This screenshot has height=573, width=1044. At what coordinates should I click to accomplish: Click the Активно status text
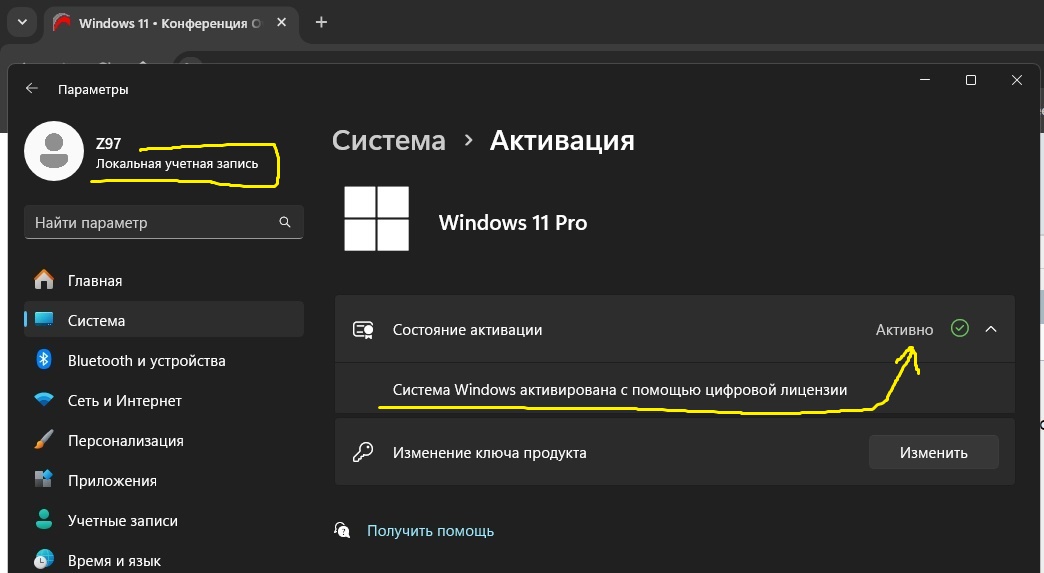[904, 329]
